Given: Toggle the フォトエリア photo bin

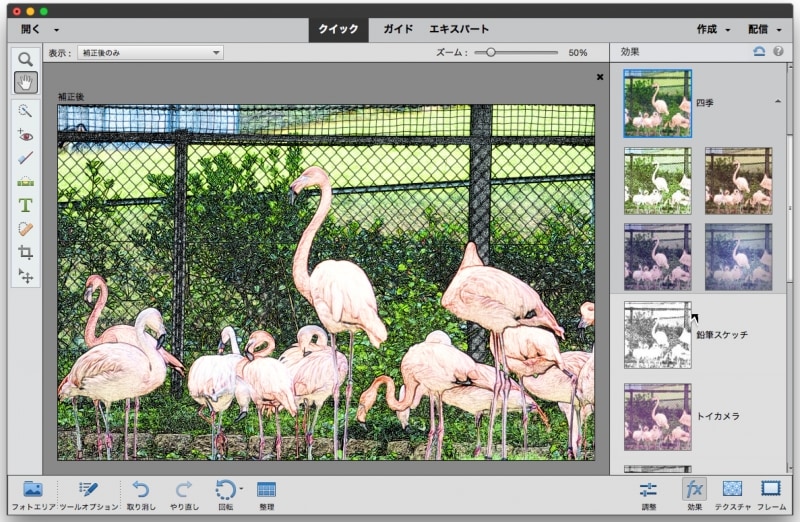Looking at the screenshot, I should (32, 490).
